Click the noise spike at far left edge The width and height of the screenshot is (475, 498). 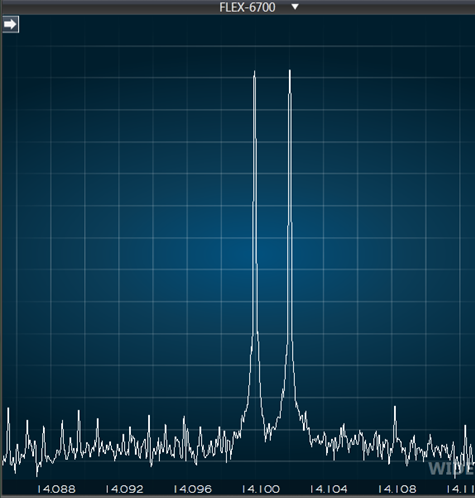tap(8, 409)
